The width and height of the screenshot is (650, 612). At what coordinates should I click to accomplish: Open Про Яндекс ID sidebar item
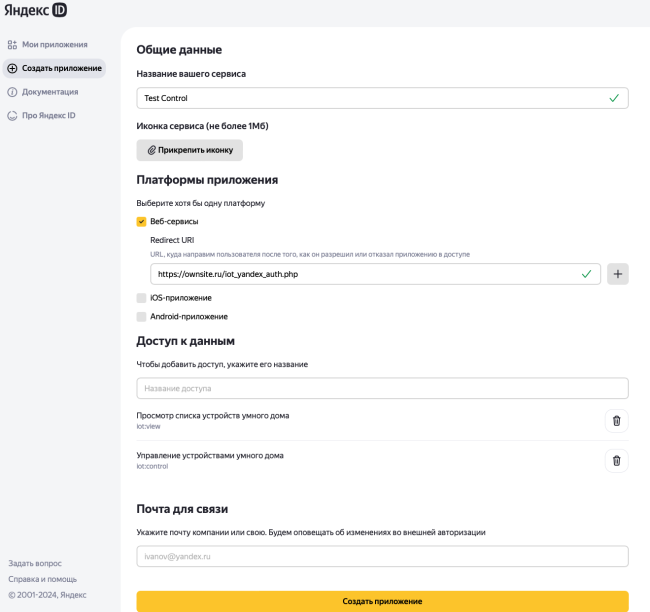point(49,115)
